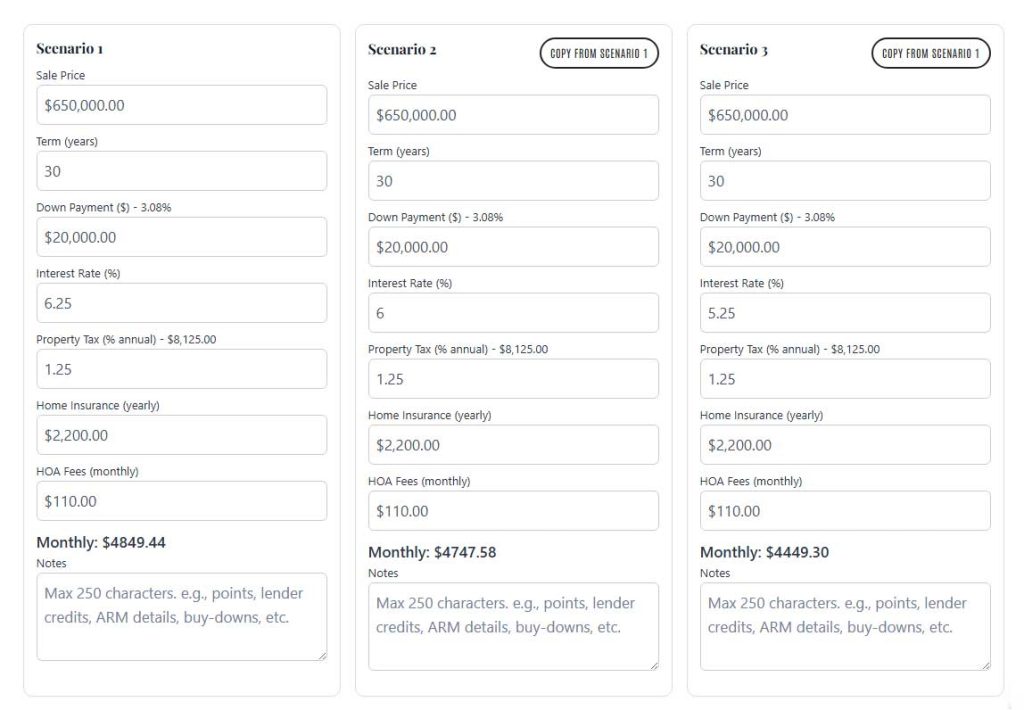Edit Scenario 2 Interest Rate of 6

coord(513,313)
